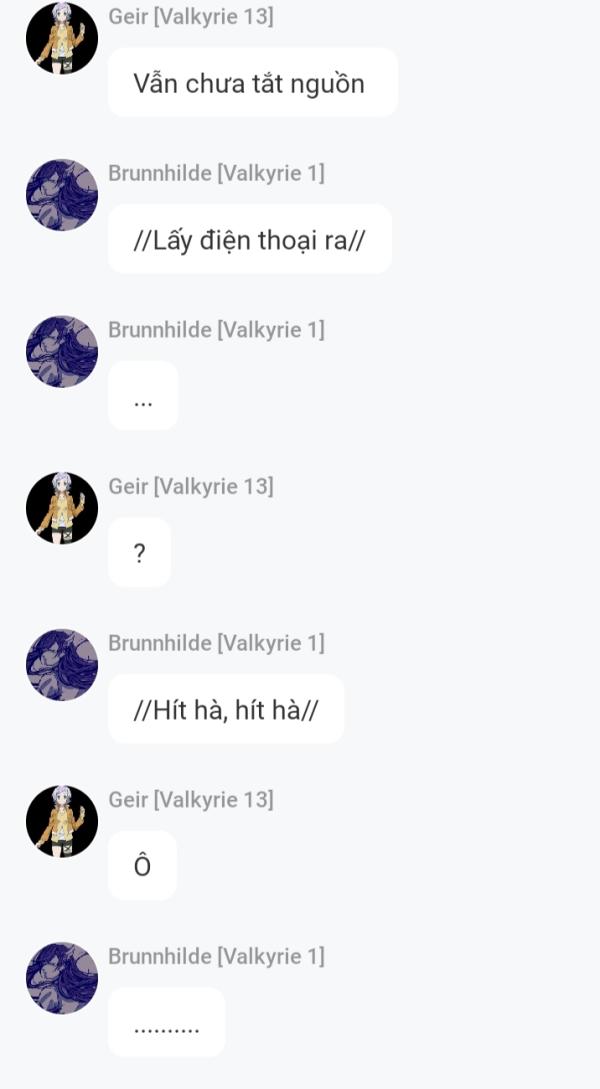
Task: Select the long '..........' message bubble
Action: 167,1022
